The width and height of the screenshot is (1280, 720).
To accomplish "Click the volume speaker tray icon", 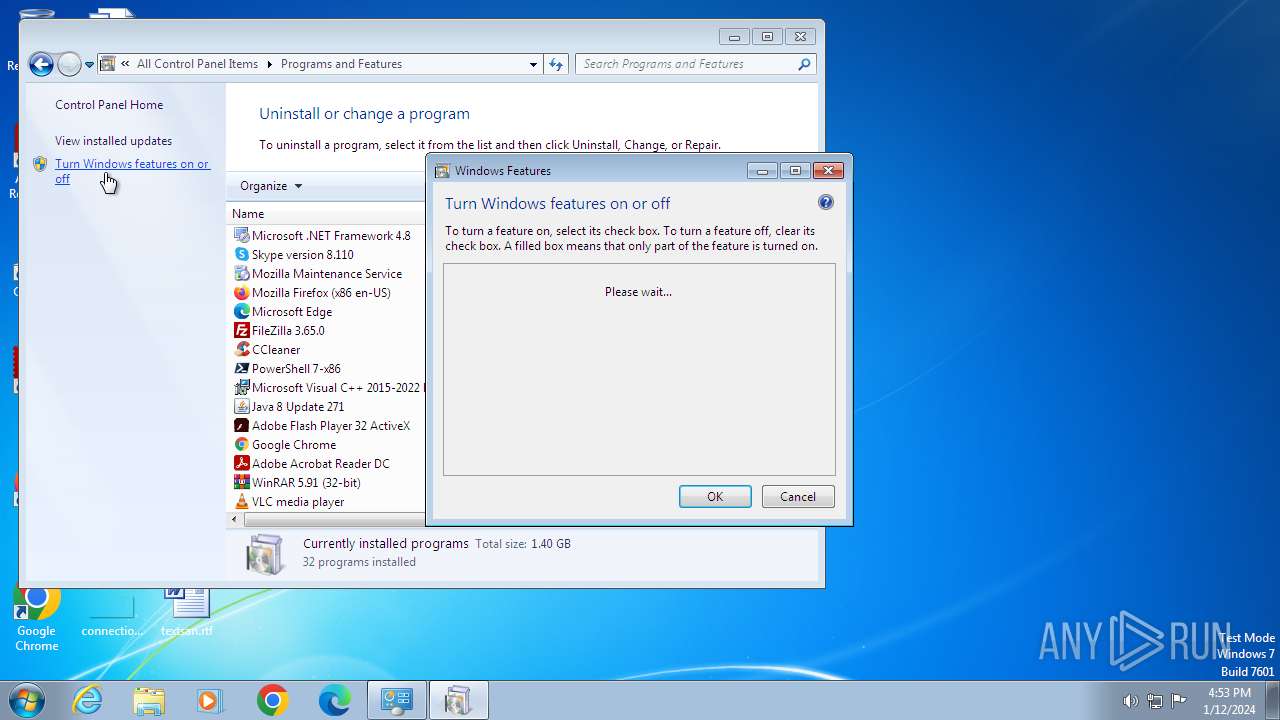I will [1130, 701].
